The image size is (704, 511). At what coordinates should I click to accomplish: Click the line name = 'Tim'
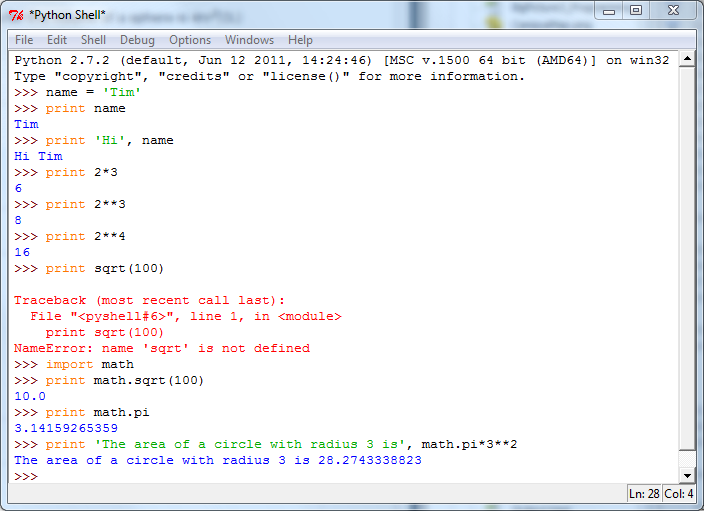pos(77,93)
